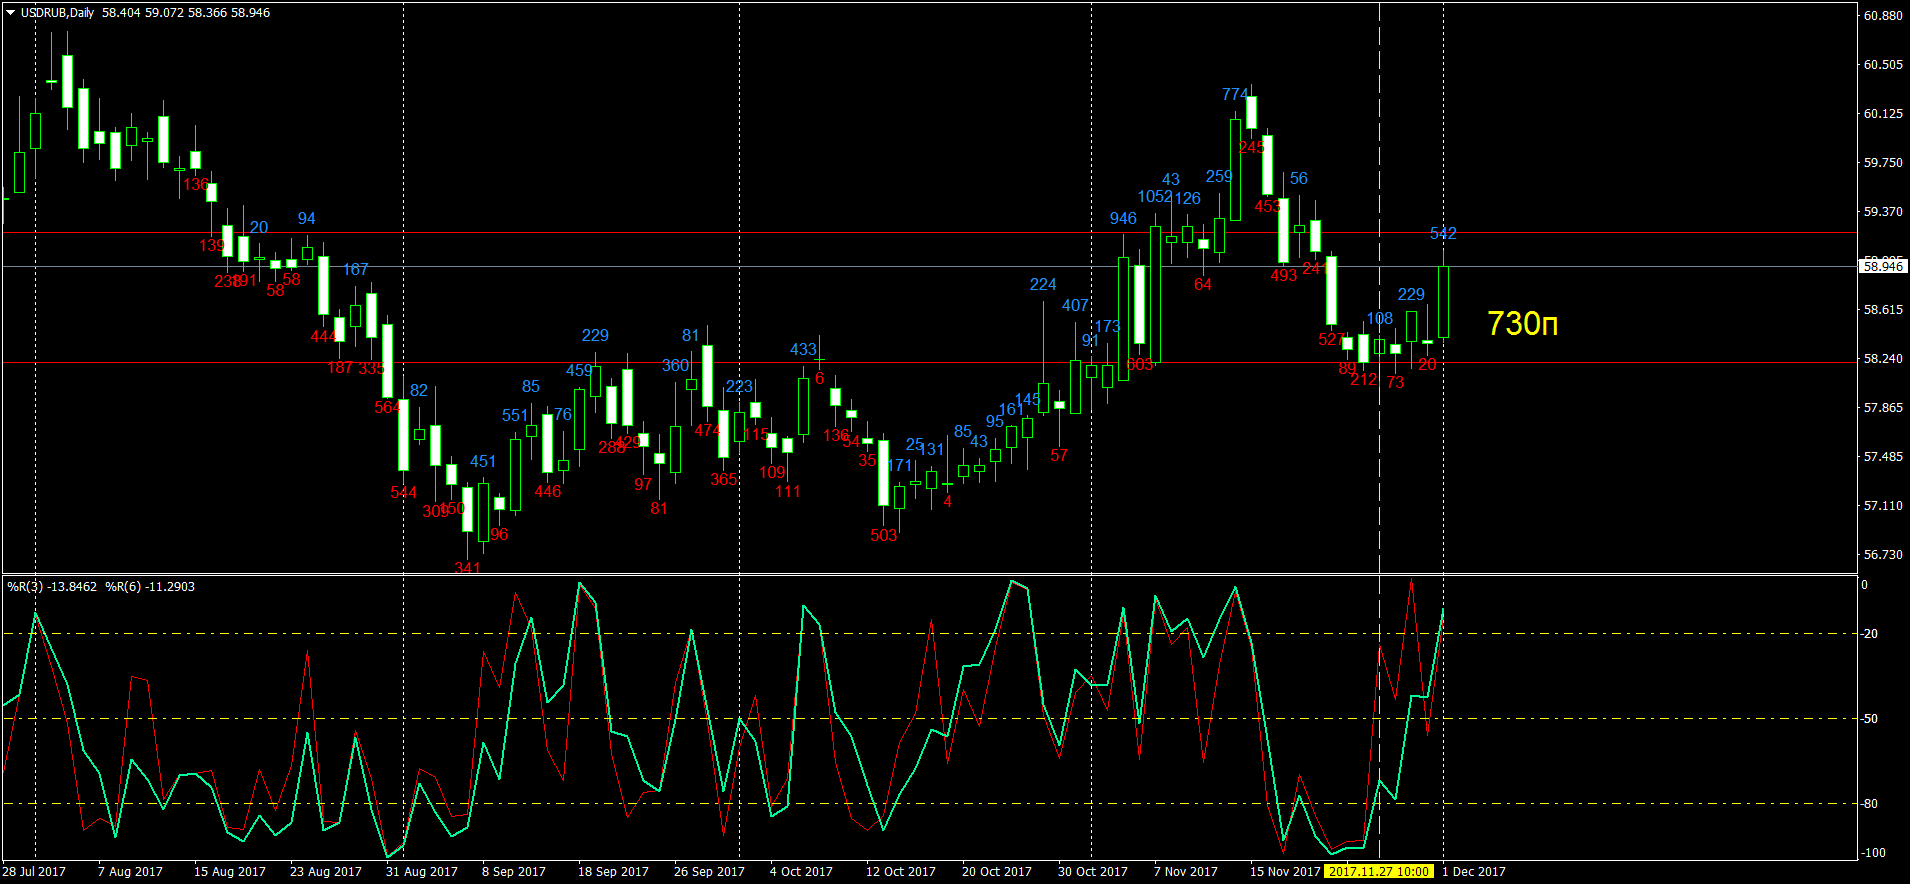This screenshot has height=884, width=1910.
Task: Click the red 493 candle label
Action: pos(1283,276)
